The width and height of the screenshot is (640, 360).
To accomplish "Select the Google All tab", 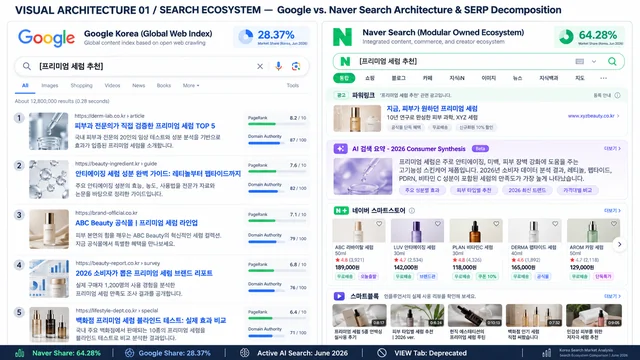I will 25,86.
